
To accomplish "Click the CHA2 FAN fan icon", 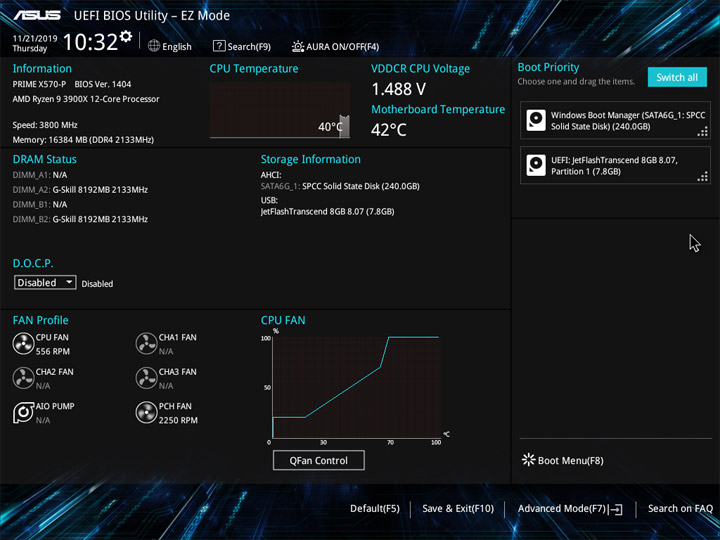I will pos(23,378).
